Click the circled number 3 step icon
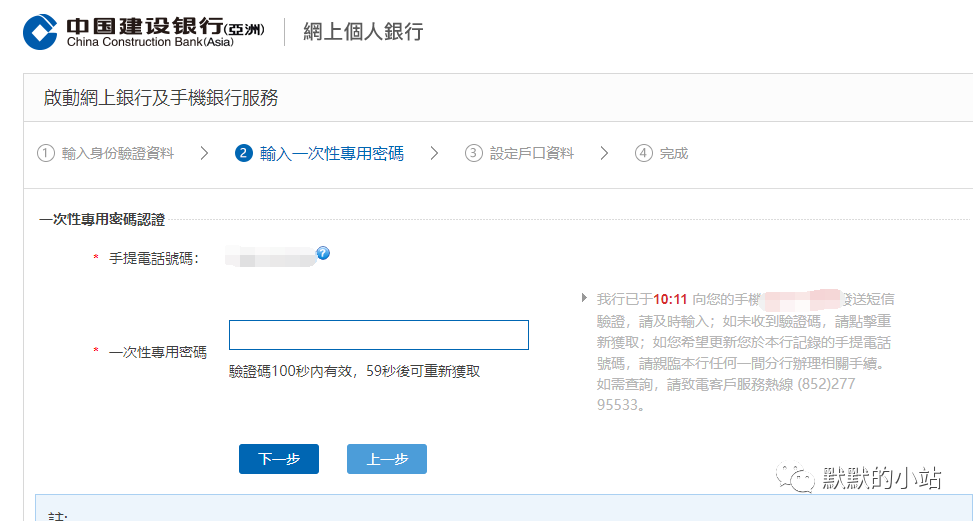The height and width of the screenshot is (521, 973). 474,153
